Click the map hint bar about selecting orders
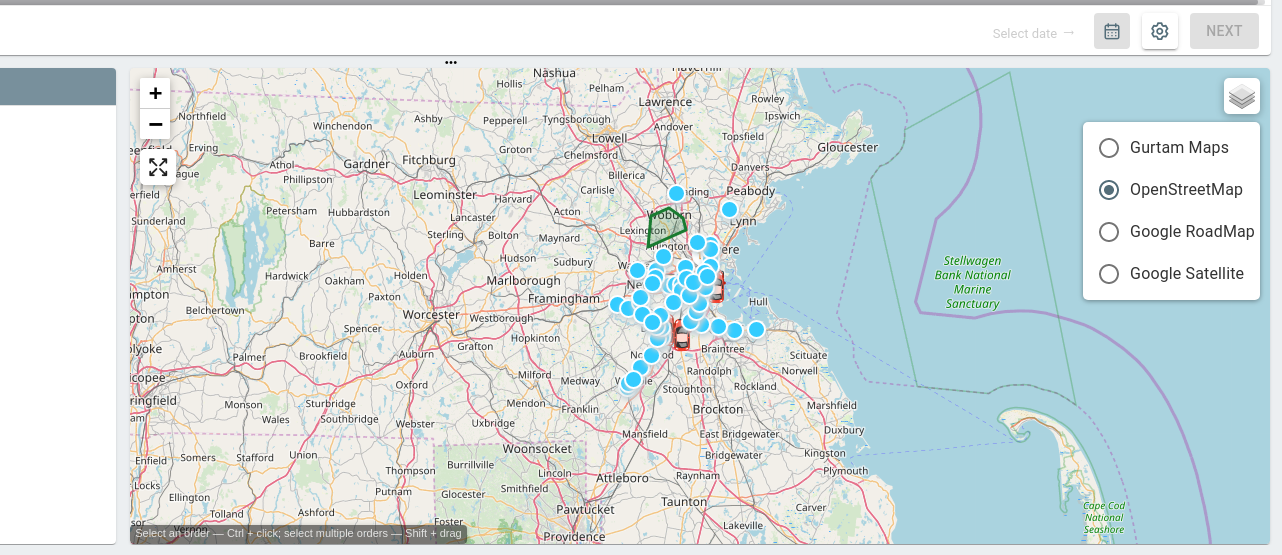 click(298, 534)
